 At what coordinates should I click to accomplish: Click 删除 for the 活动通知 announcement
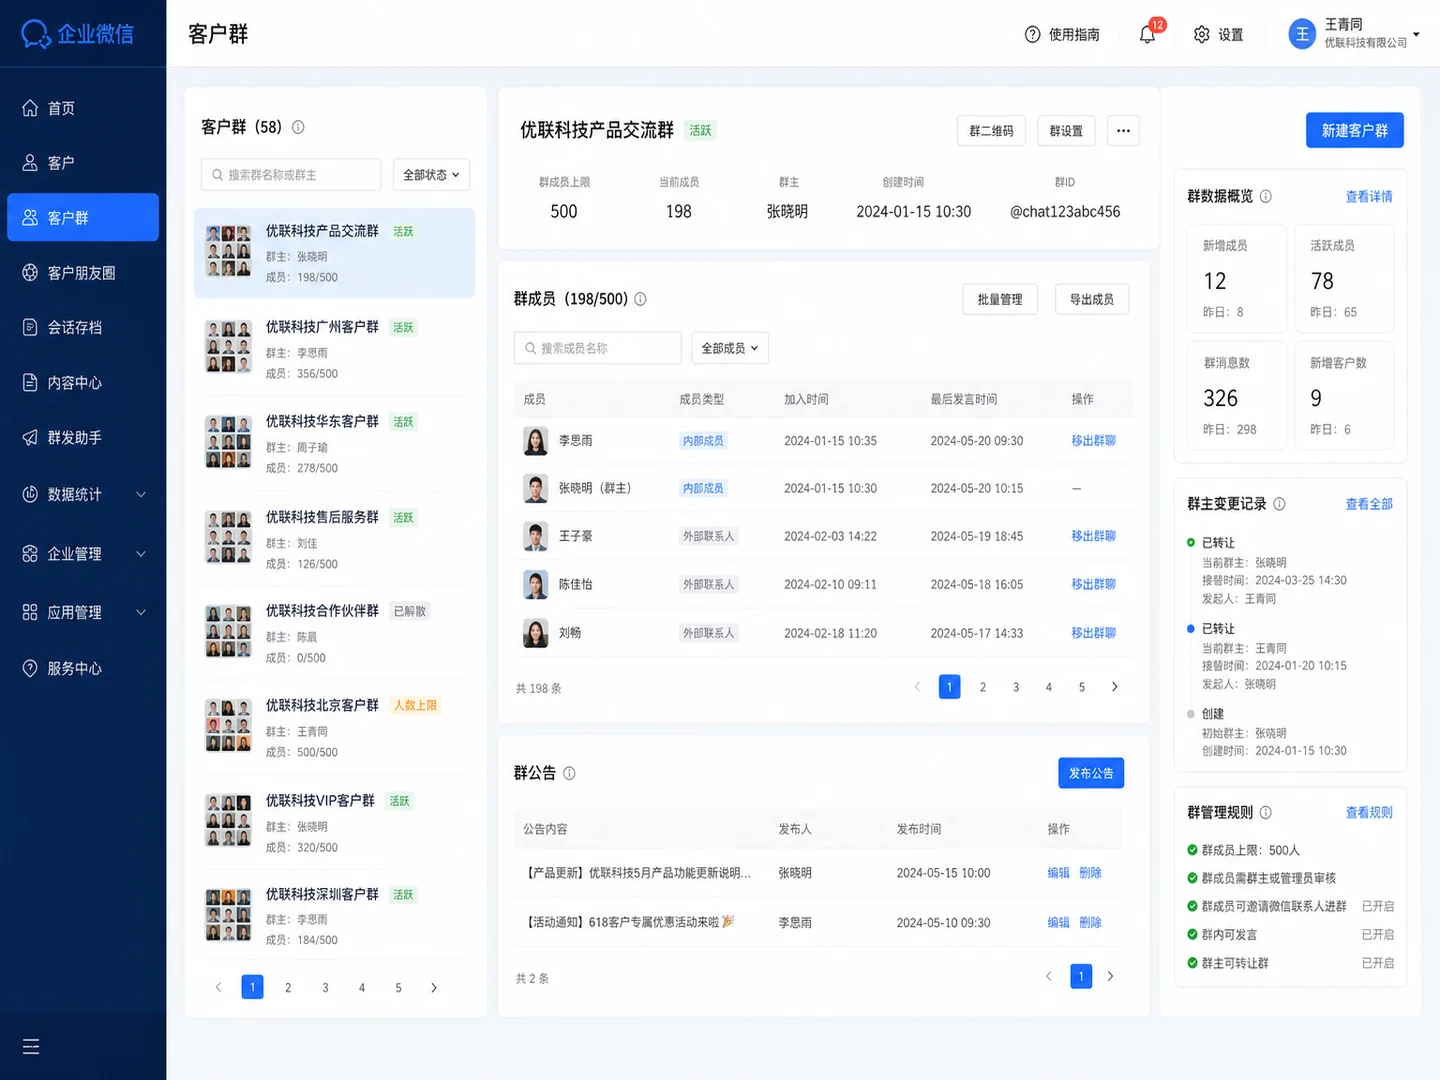tap(1090, 922)
